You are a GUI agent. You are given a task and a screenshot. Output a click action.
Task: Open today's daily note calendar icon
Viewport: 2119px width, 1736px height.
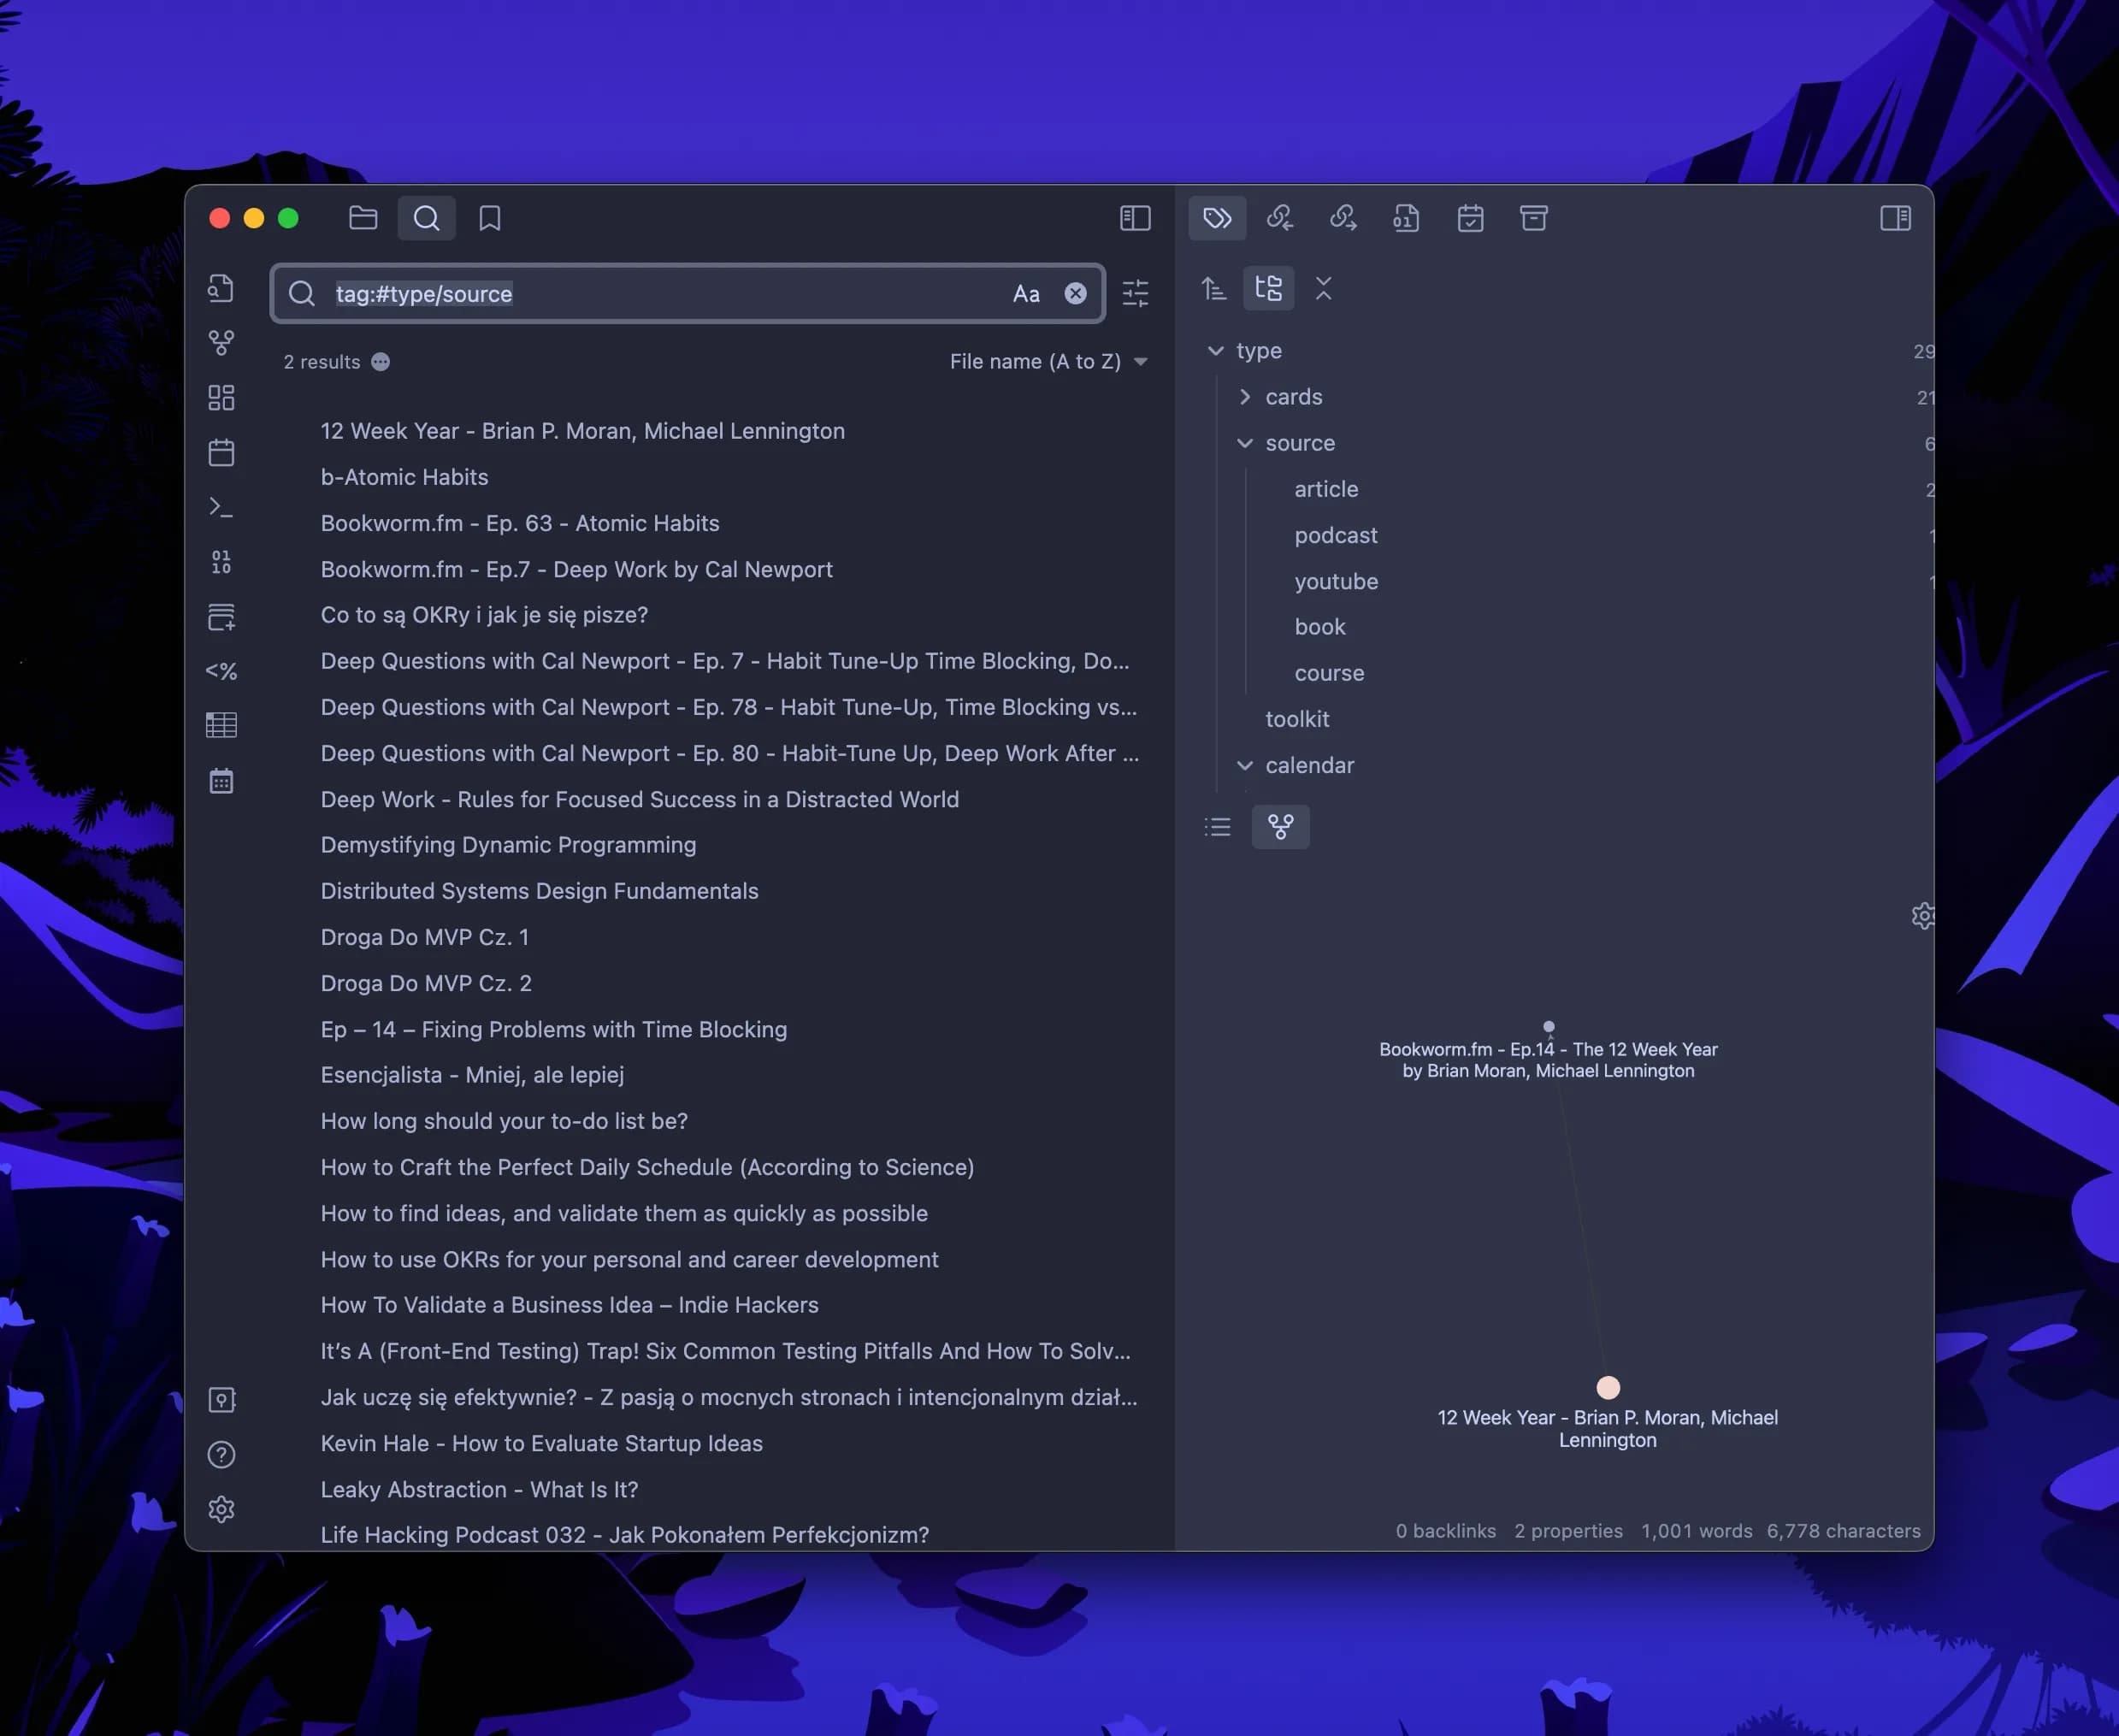(x=221, y=453)
